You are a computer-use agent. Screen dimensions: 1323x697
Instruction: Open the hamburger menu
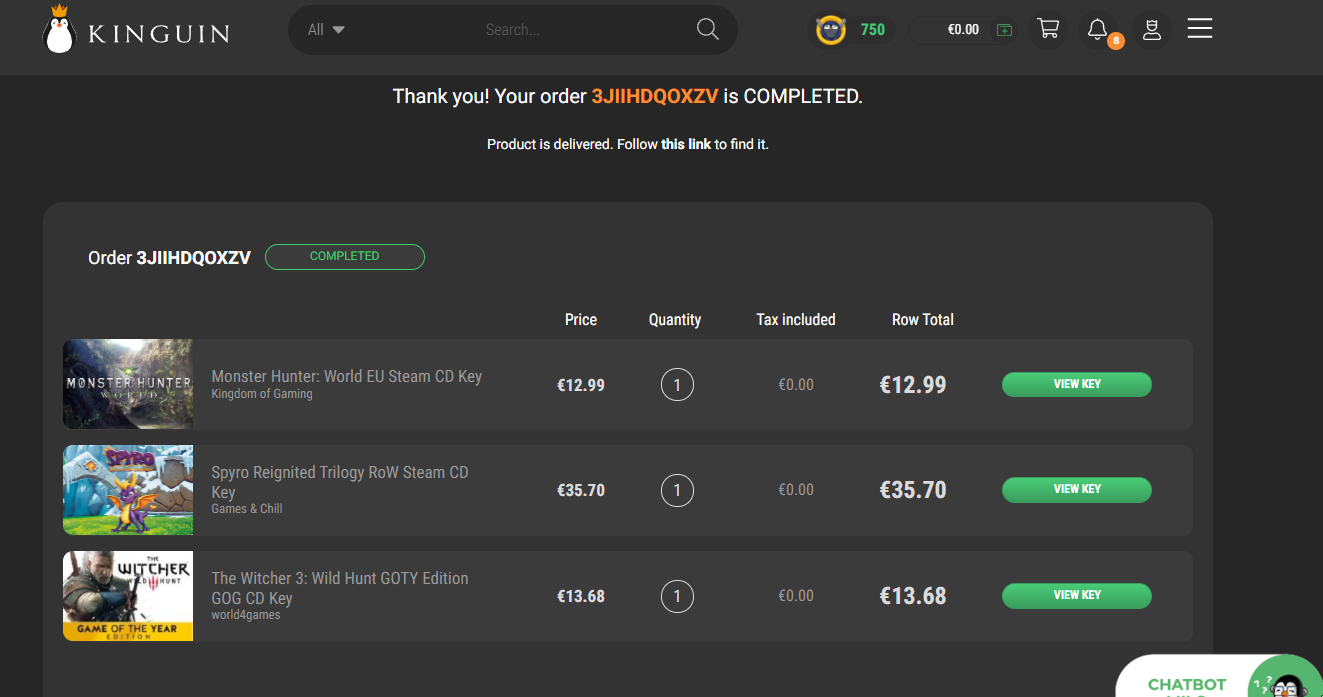tap(1200, 29)
